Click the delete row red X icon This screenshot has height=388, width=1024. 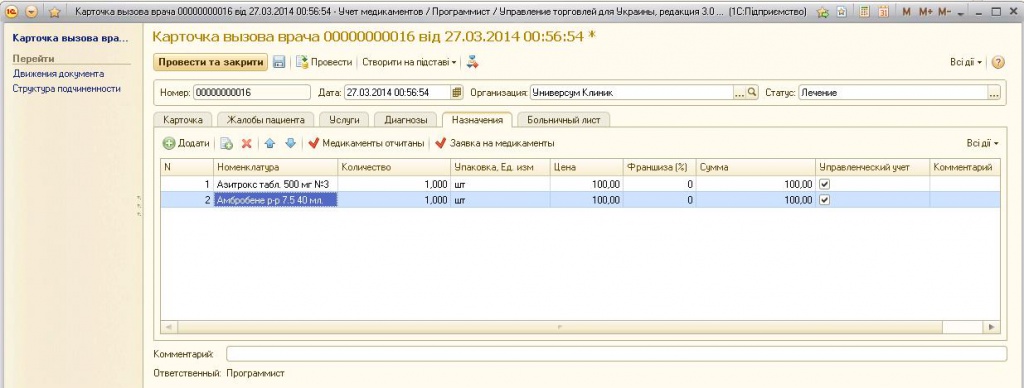coord(246,143)
